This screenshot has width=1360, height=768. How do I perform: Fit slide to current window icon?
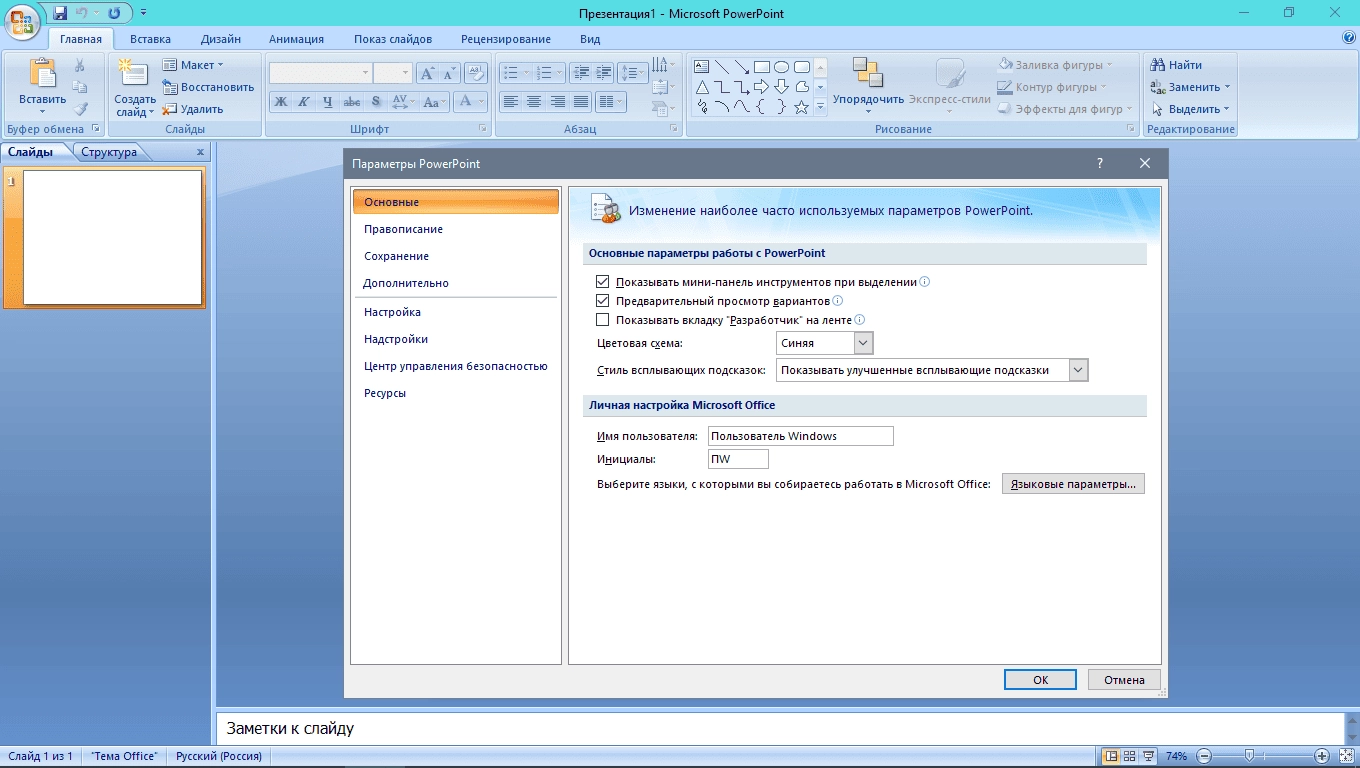tap(1346, 756)
